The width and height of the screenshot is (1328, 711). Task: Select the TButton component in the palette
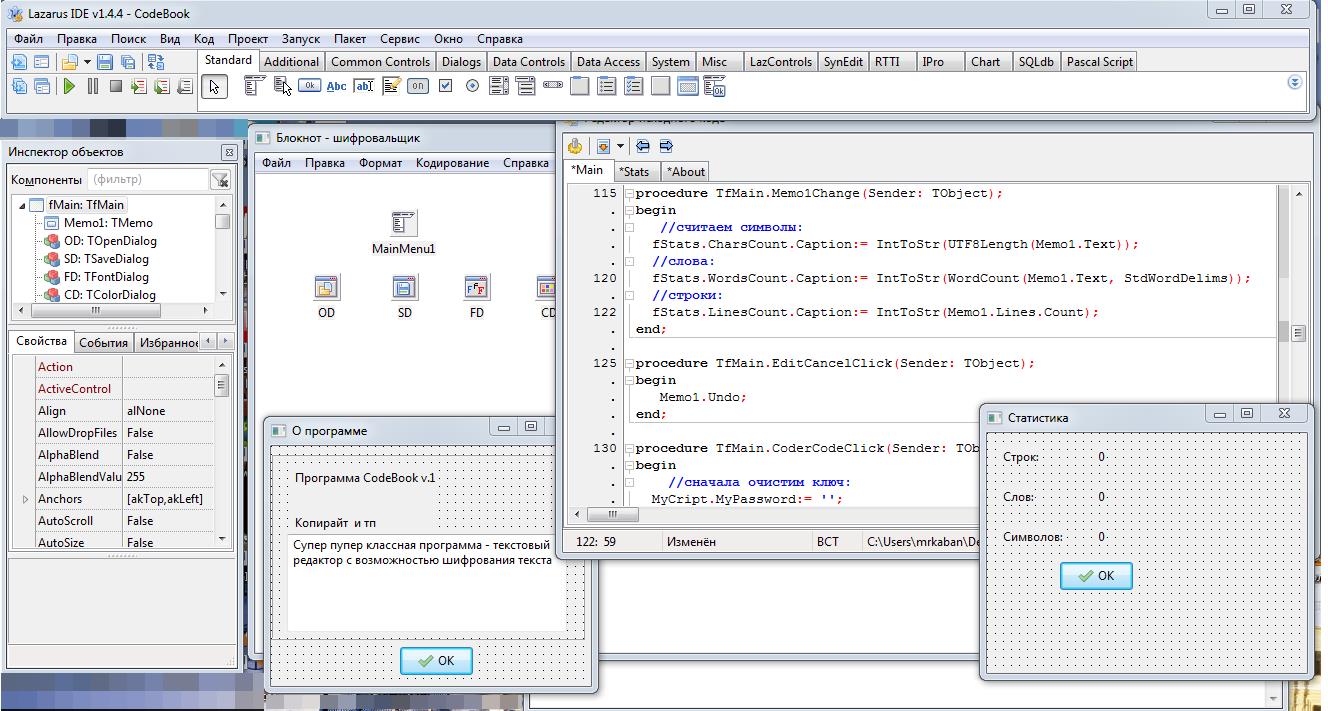pos(309,86)
